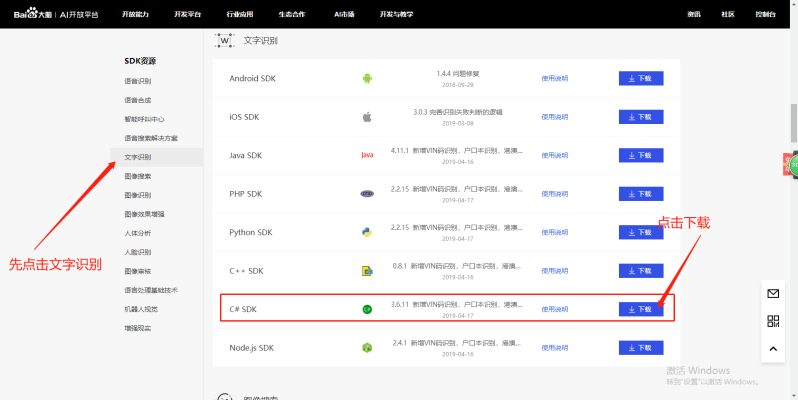This screenshot has width=798, height=400.
Task: Click the green C# icon
Action: coord(367,309)
